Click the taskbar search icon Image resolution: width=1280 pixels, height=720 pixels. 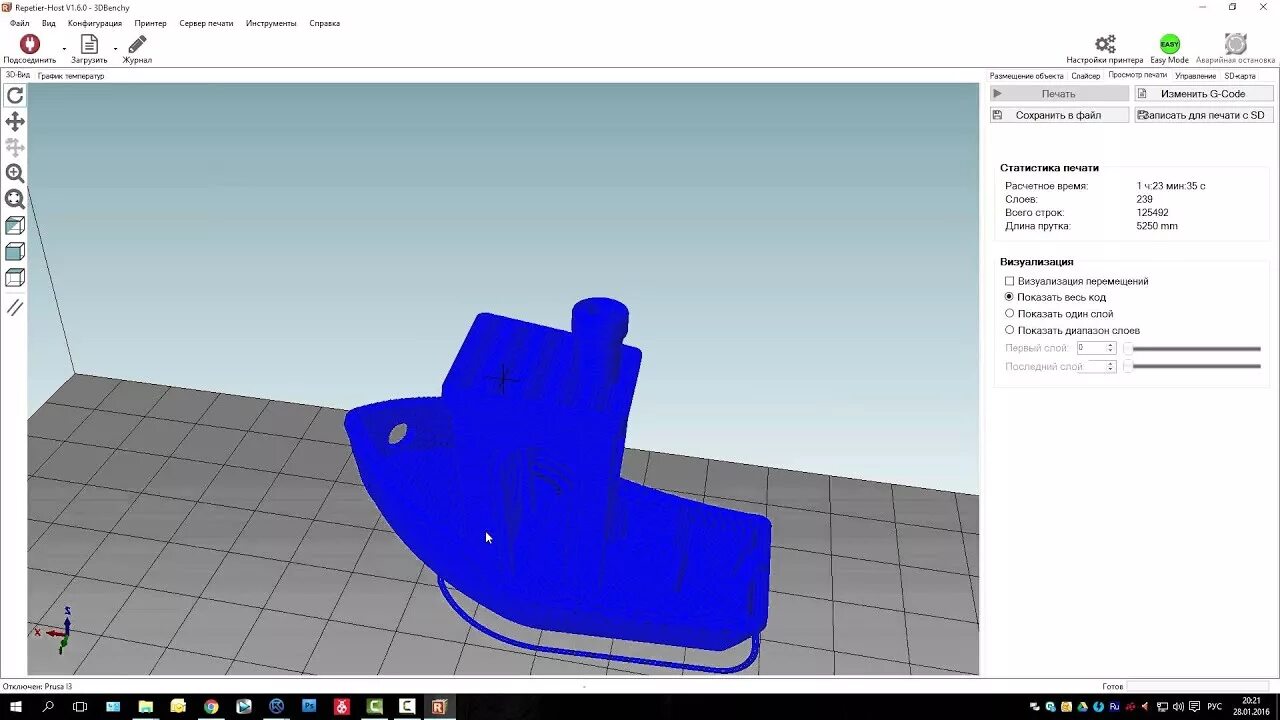click(48, 707)
